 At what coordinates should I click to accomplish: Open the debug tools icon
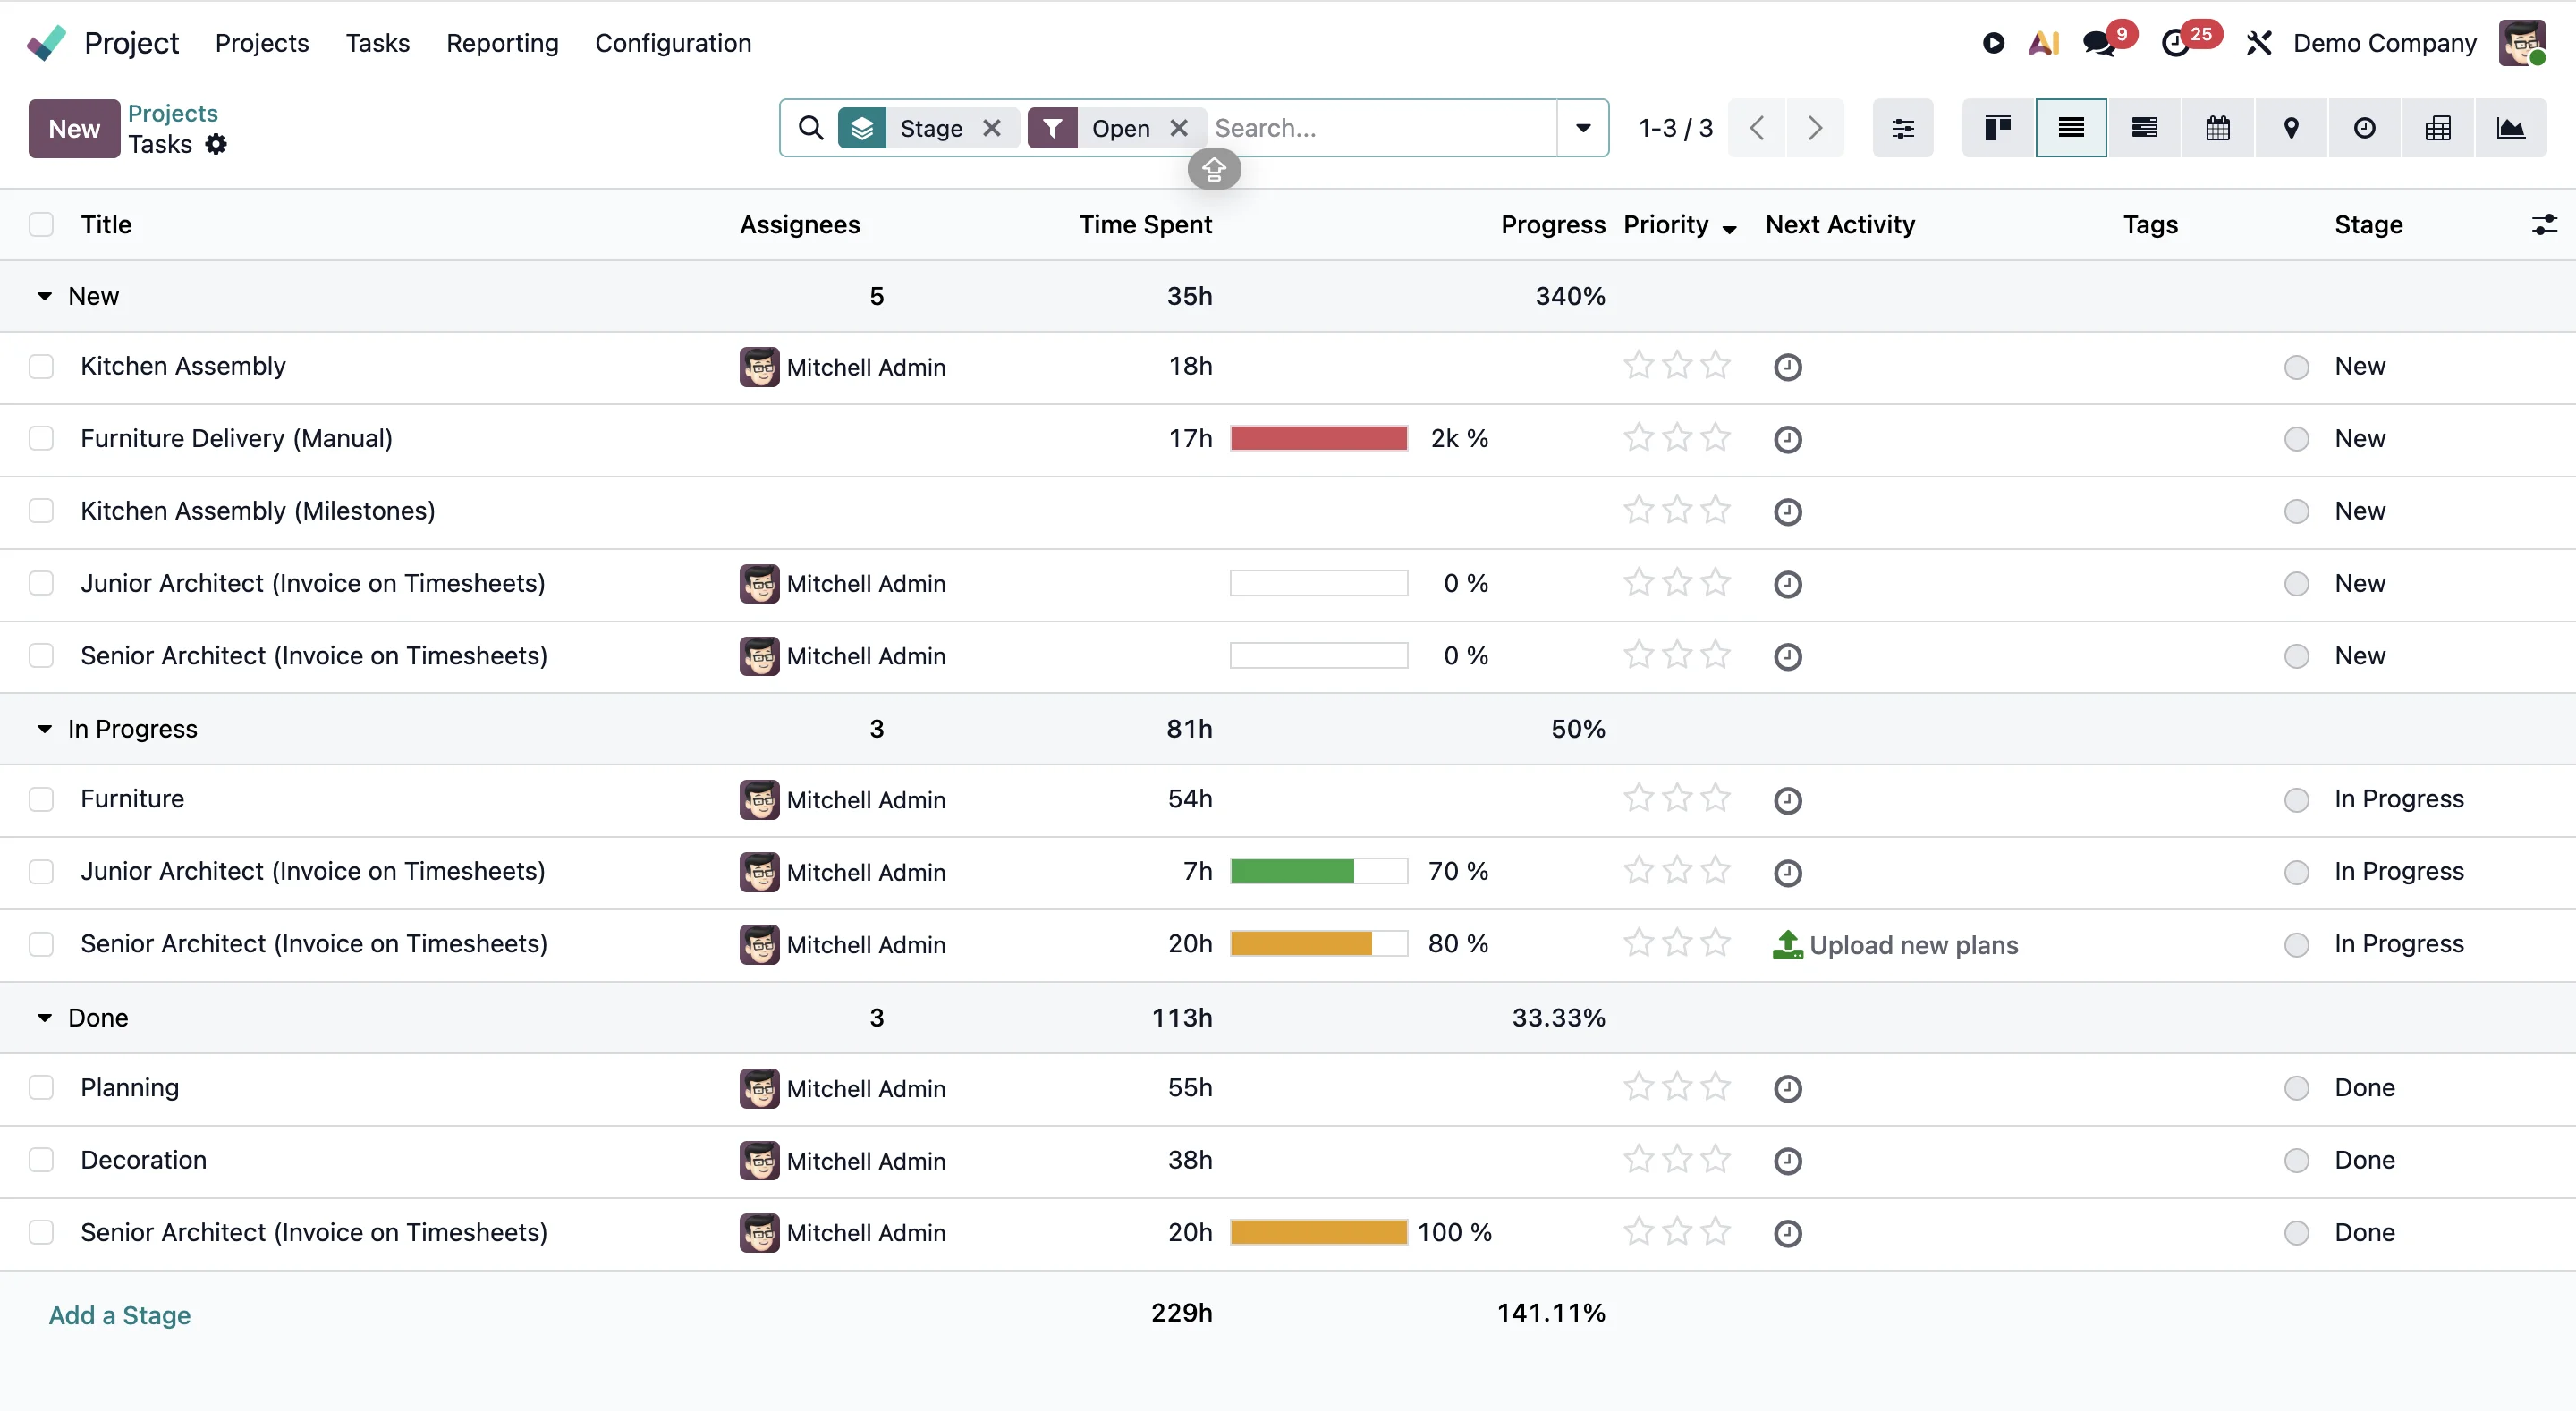pyautogui.click(x=2259, y=43)
